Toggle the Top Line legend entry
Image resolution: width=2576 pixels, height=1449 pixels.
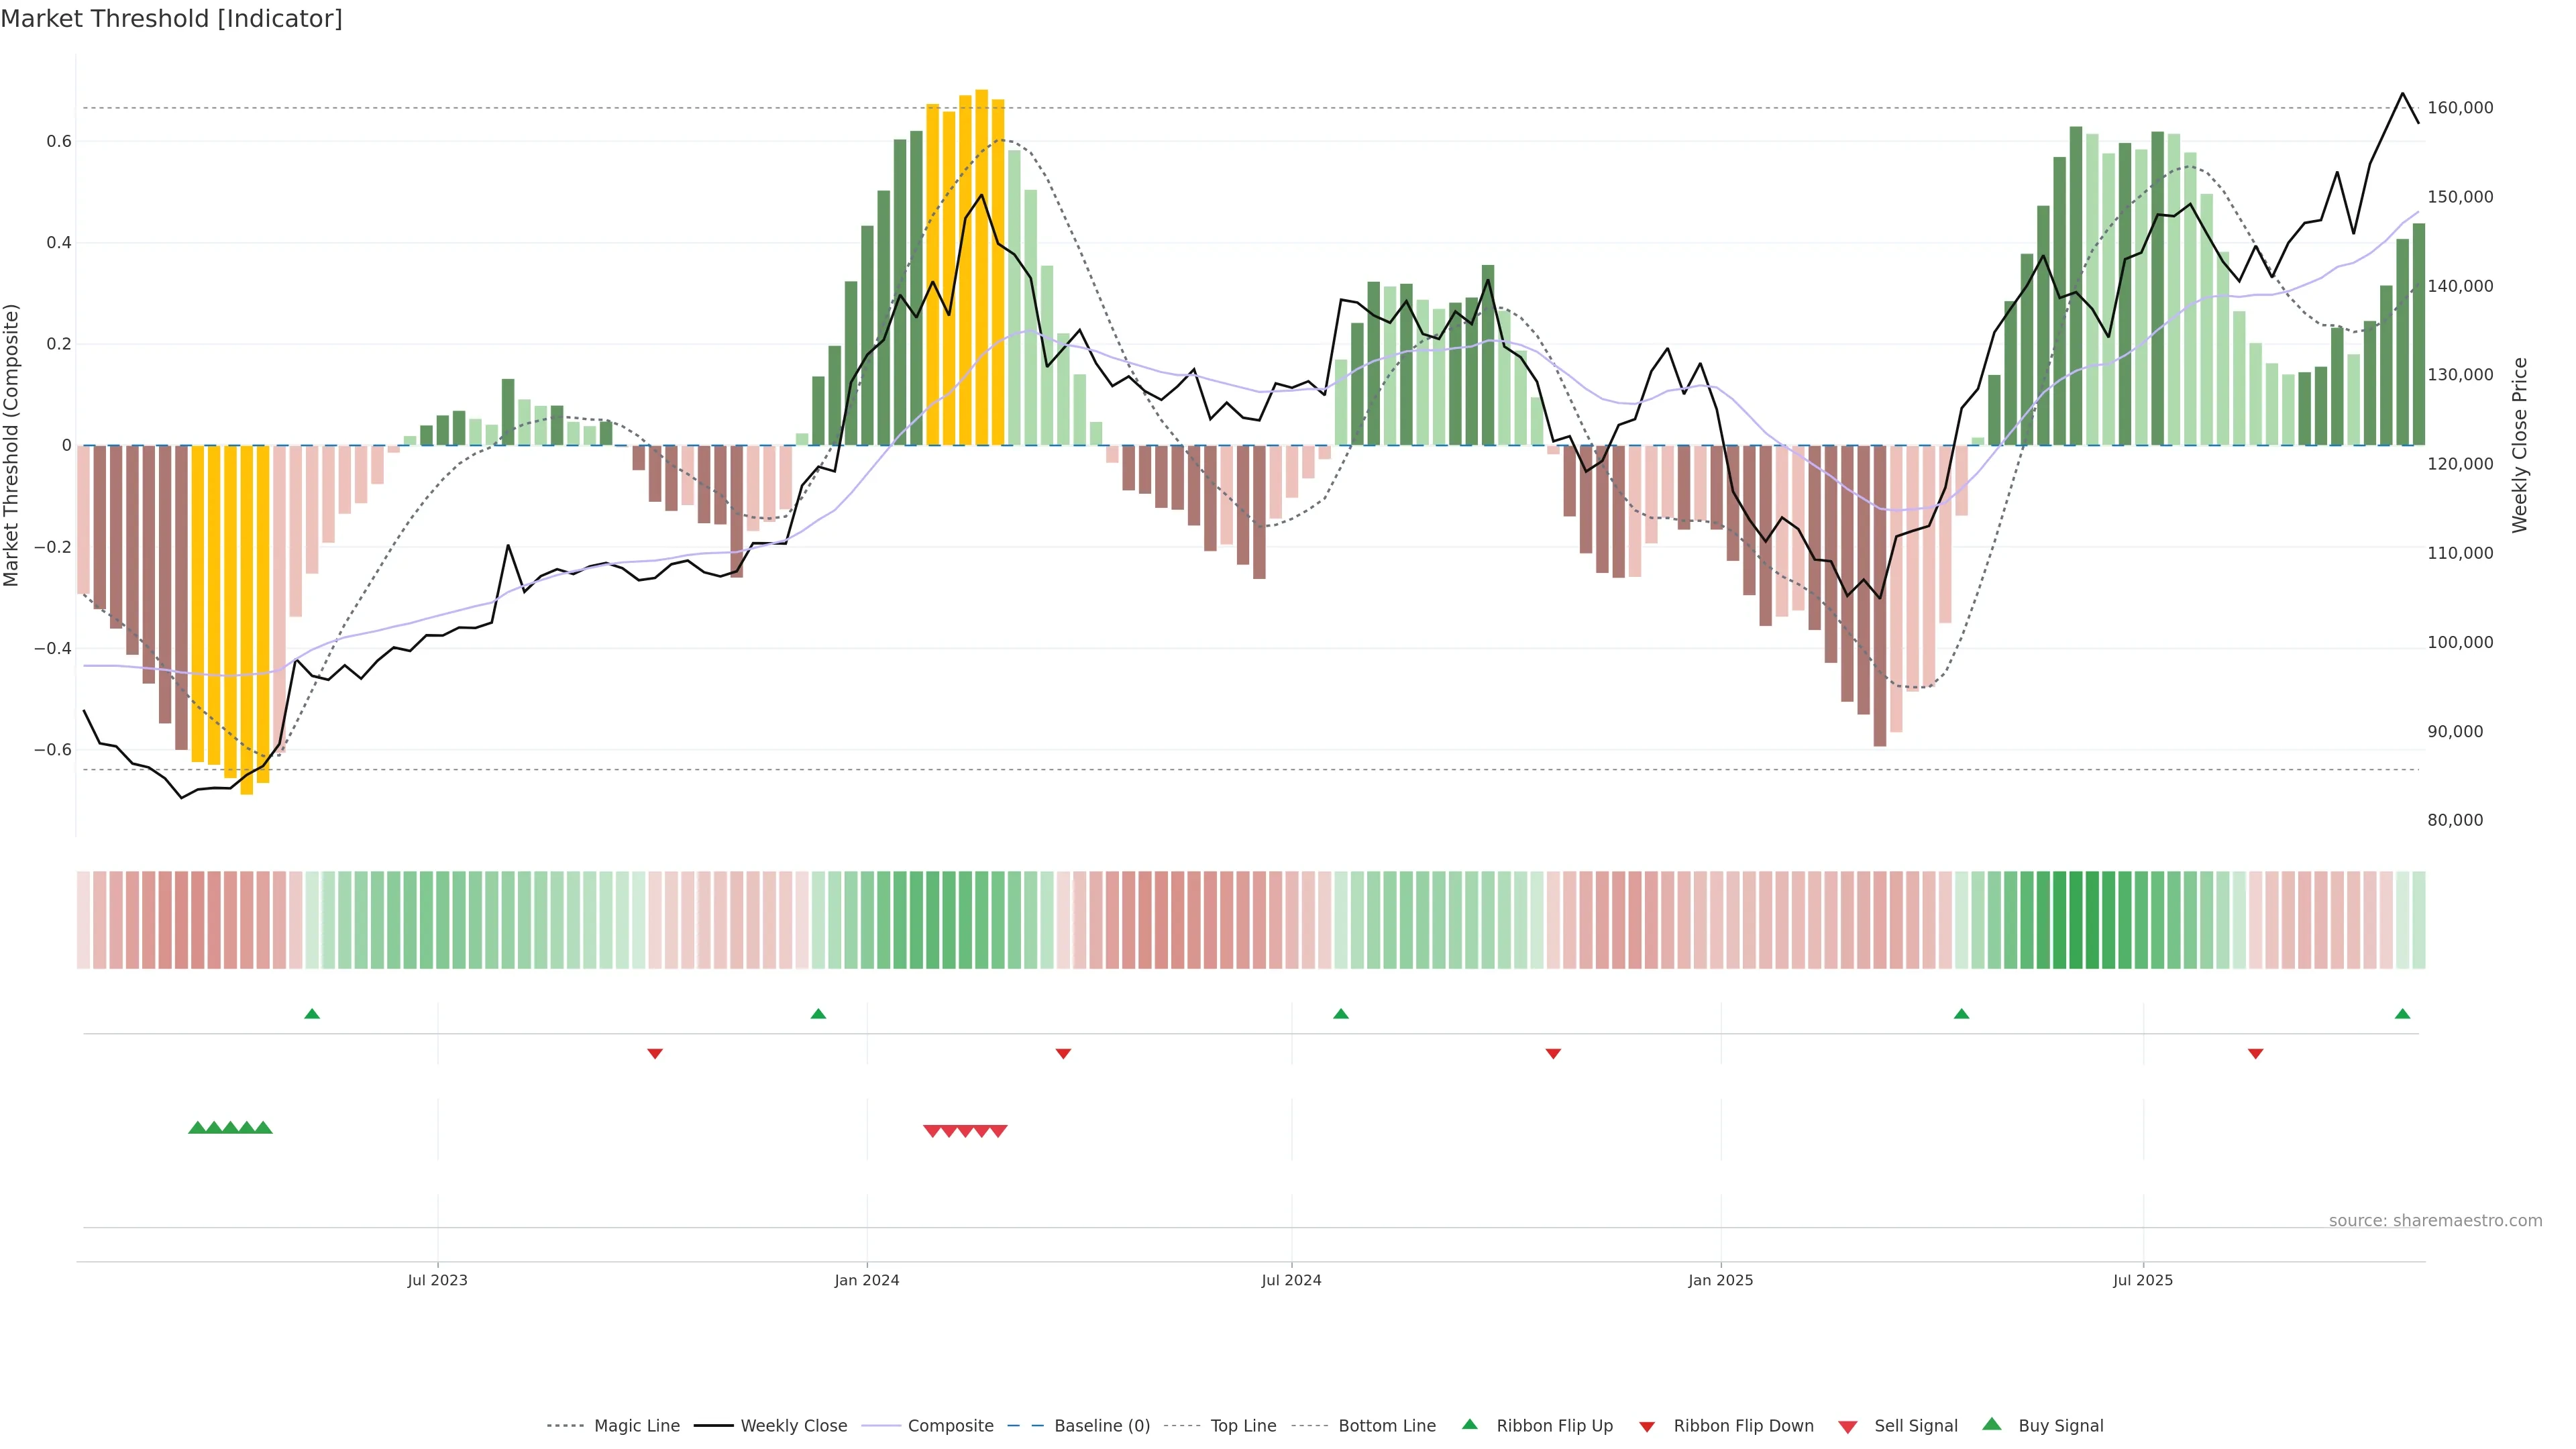point(1243,1426)
